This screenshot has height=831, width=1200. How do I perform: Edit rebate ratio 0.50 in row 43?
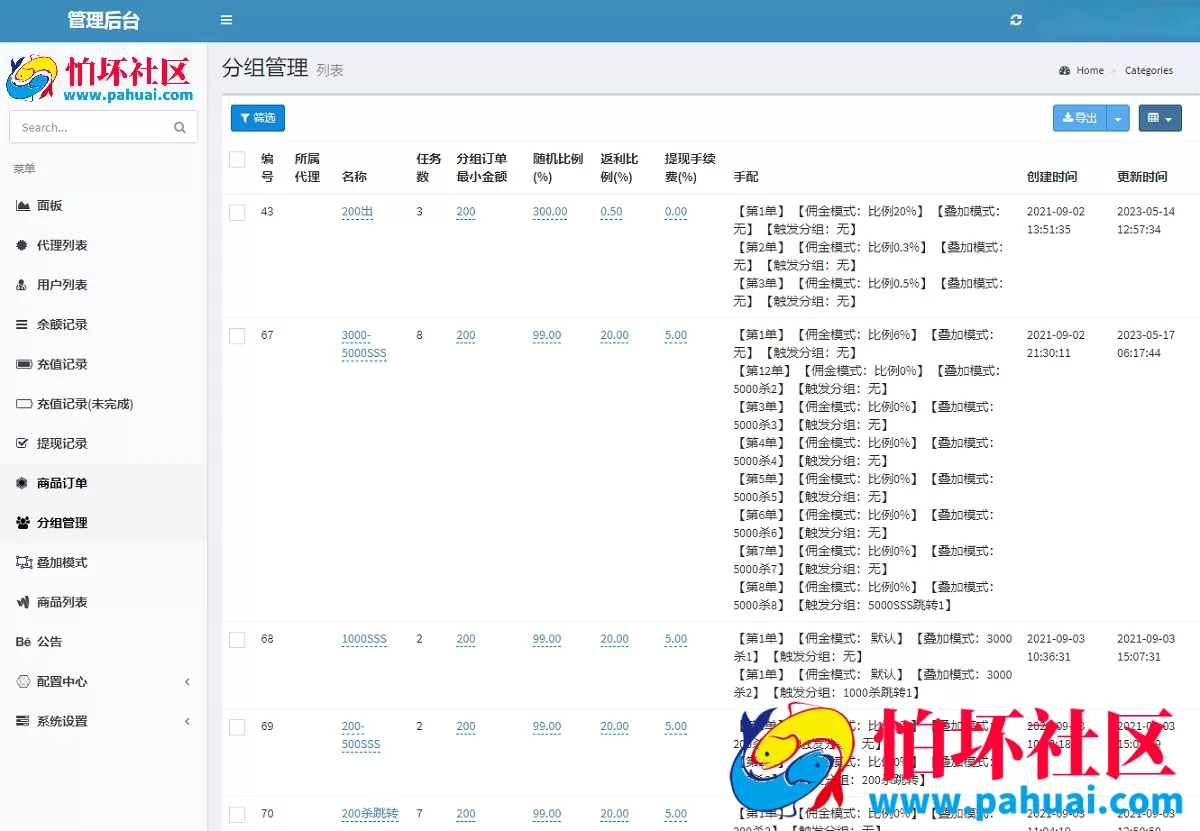pos(611,212)
